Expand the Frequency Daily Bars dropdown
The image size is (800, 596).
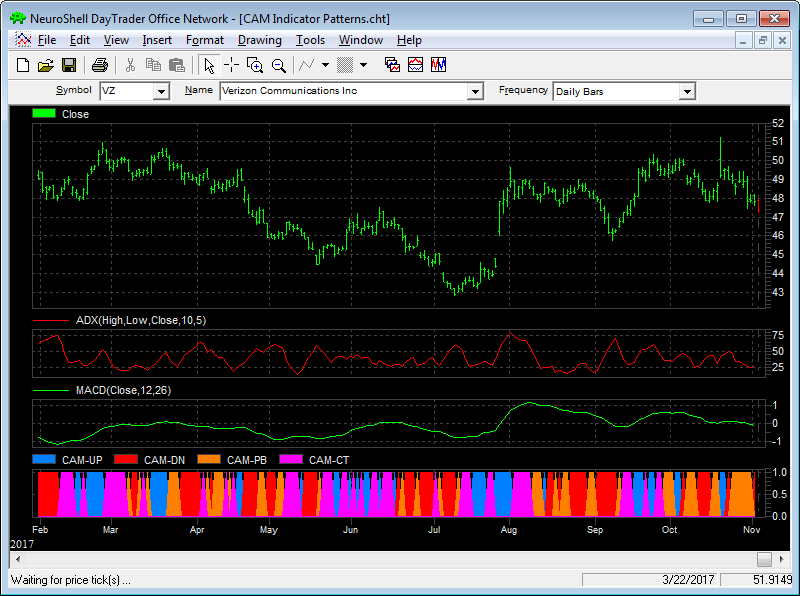687,92
